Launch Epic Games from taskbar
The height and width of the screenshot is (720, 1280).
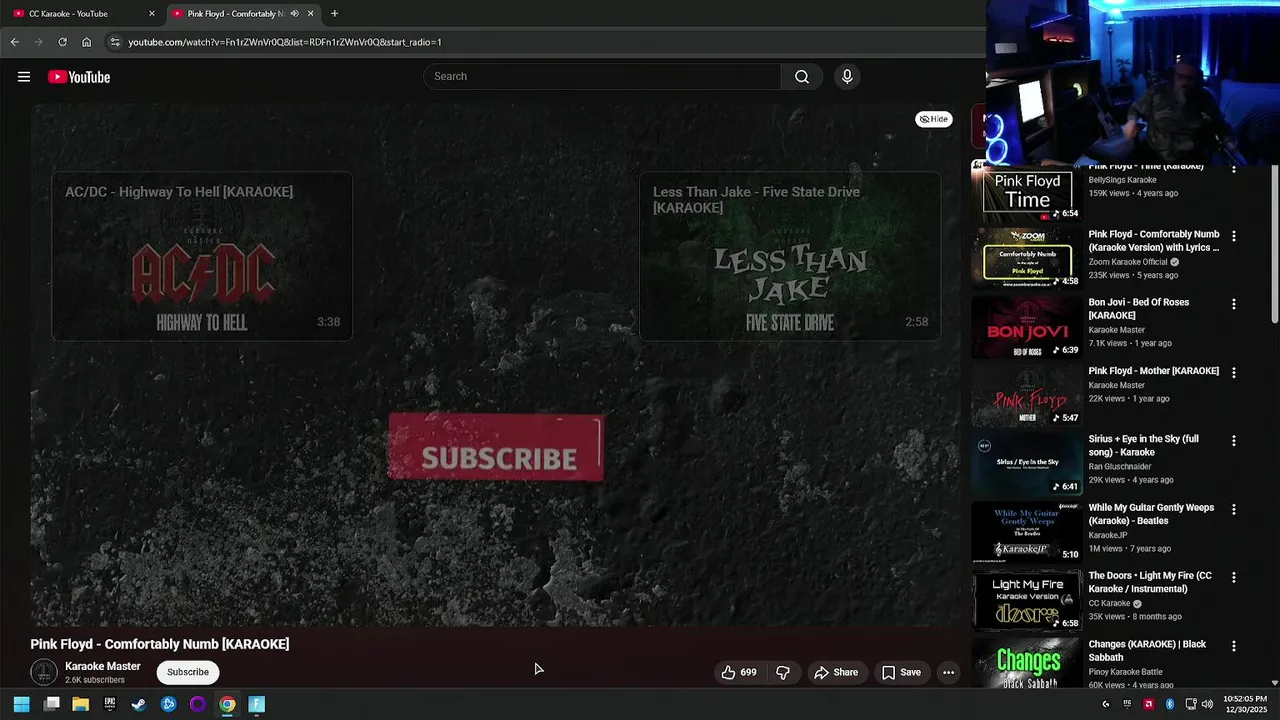110,704
